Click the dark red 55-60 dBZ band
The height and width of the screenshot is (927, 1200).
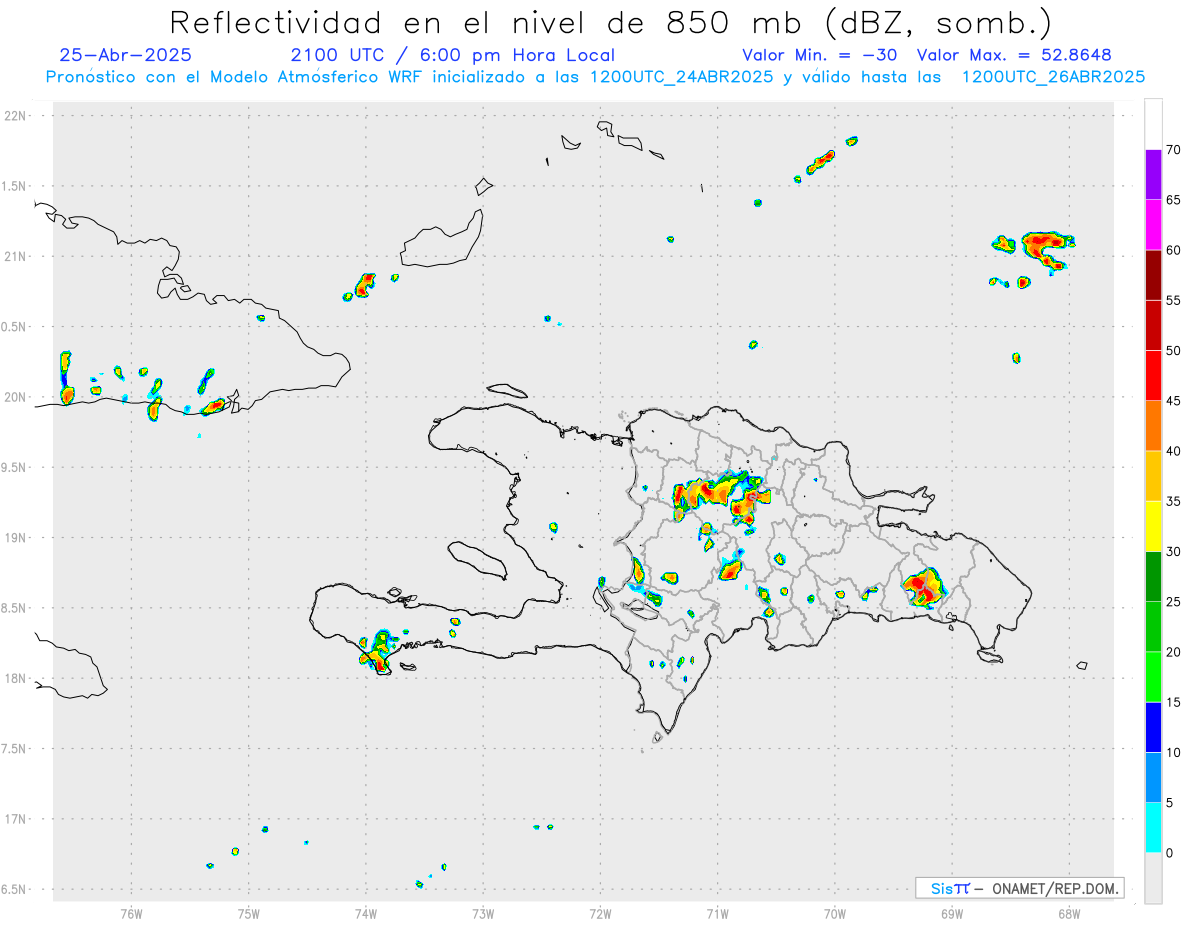(1153, 275)
